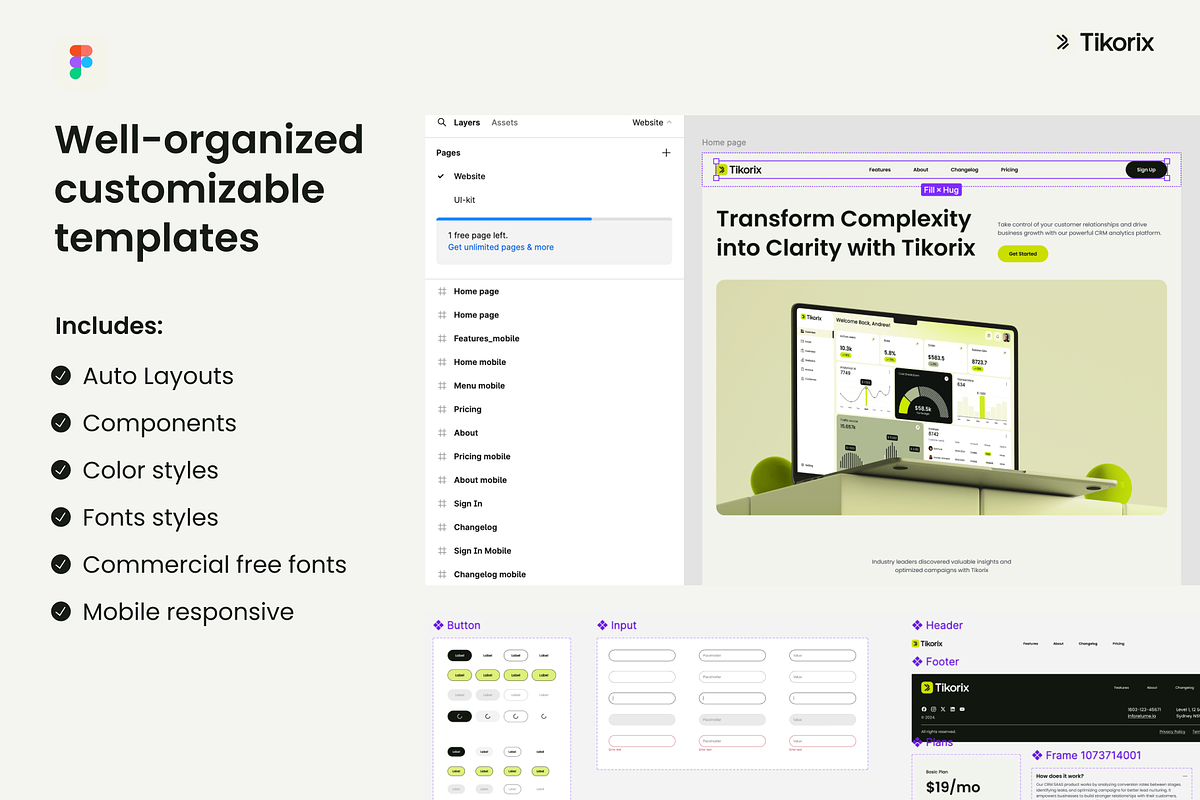
Task: Switch to the Layers tab
Action: tap(467, 122)
